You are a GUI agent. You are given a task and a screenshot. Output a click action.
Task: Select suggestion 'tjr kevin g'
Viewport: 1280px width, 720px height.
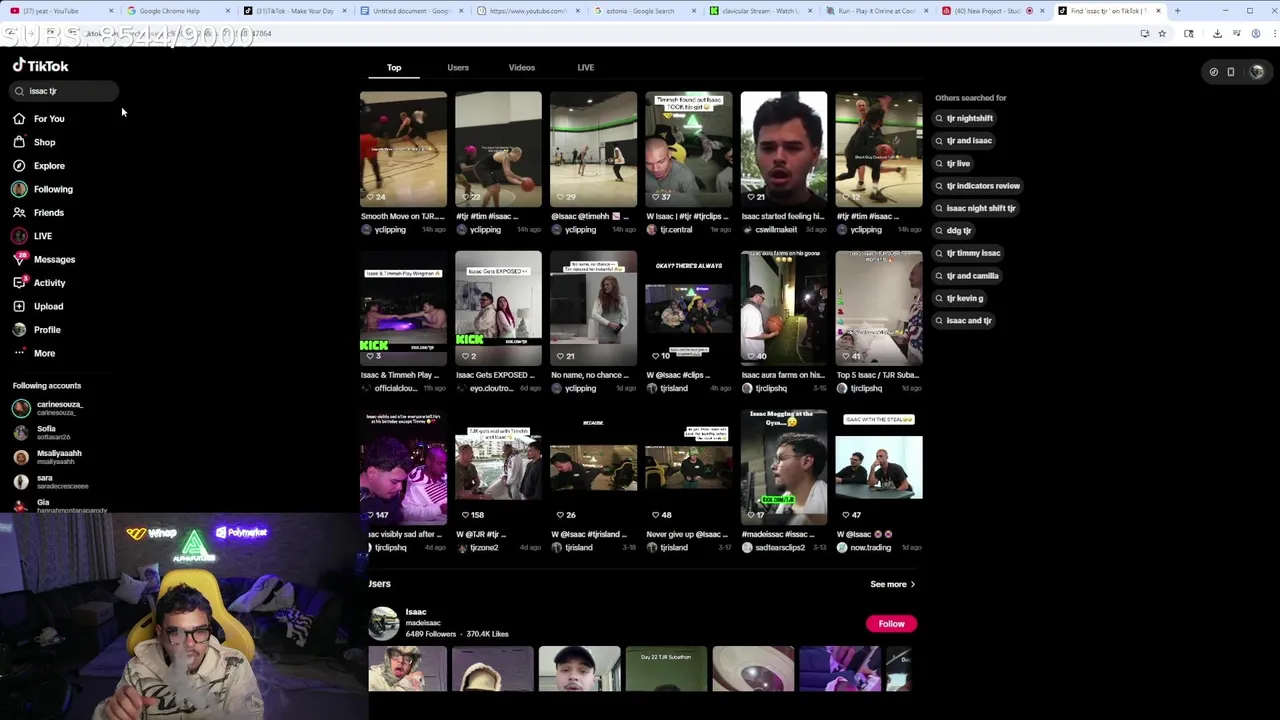tap(959, 298)
